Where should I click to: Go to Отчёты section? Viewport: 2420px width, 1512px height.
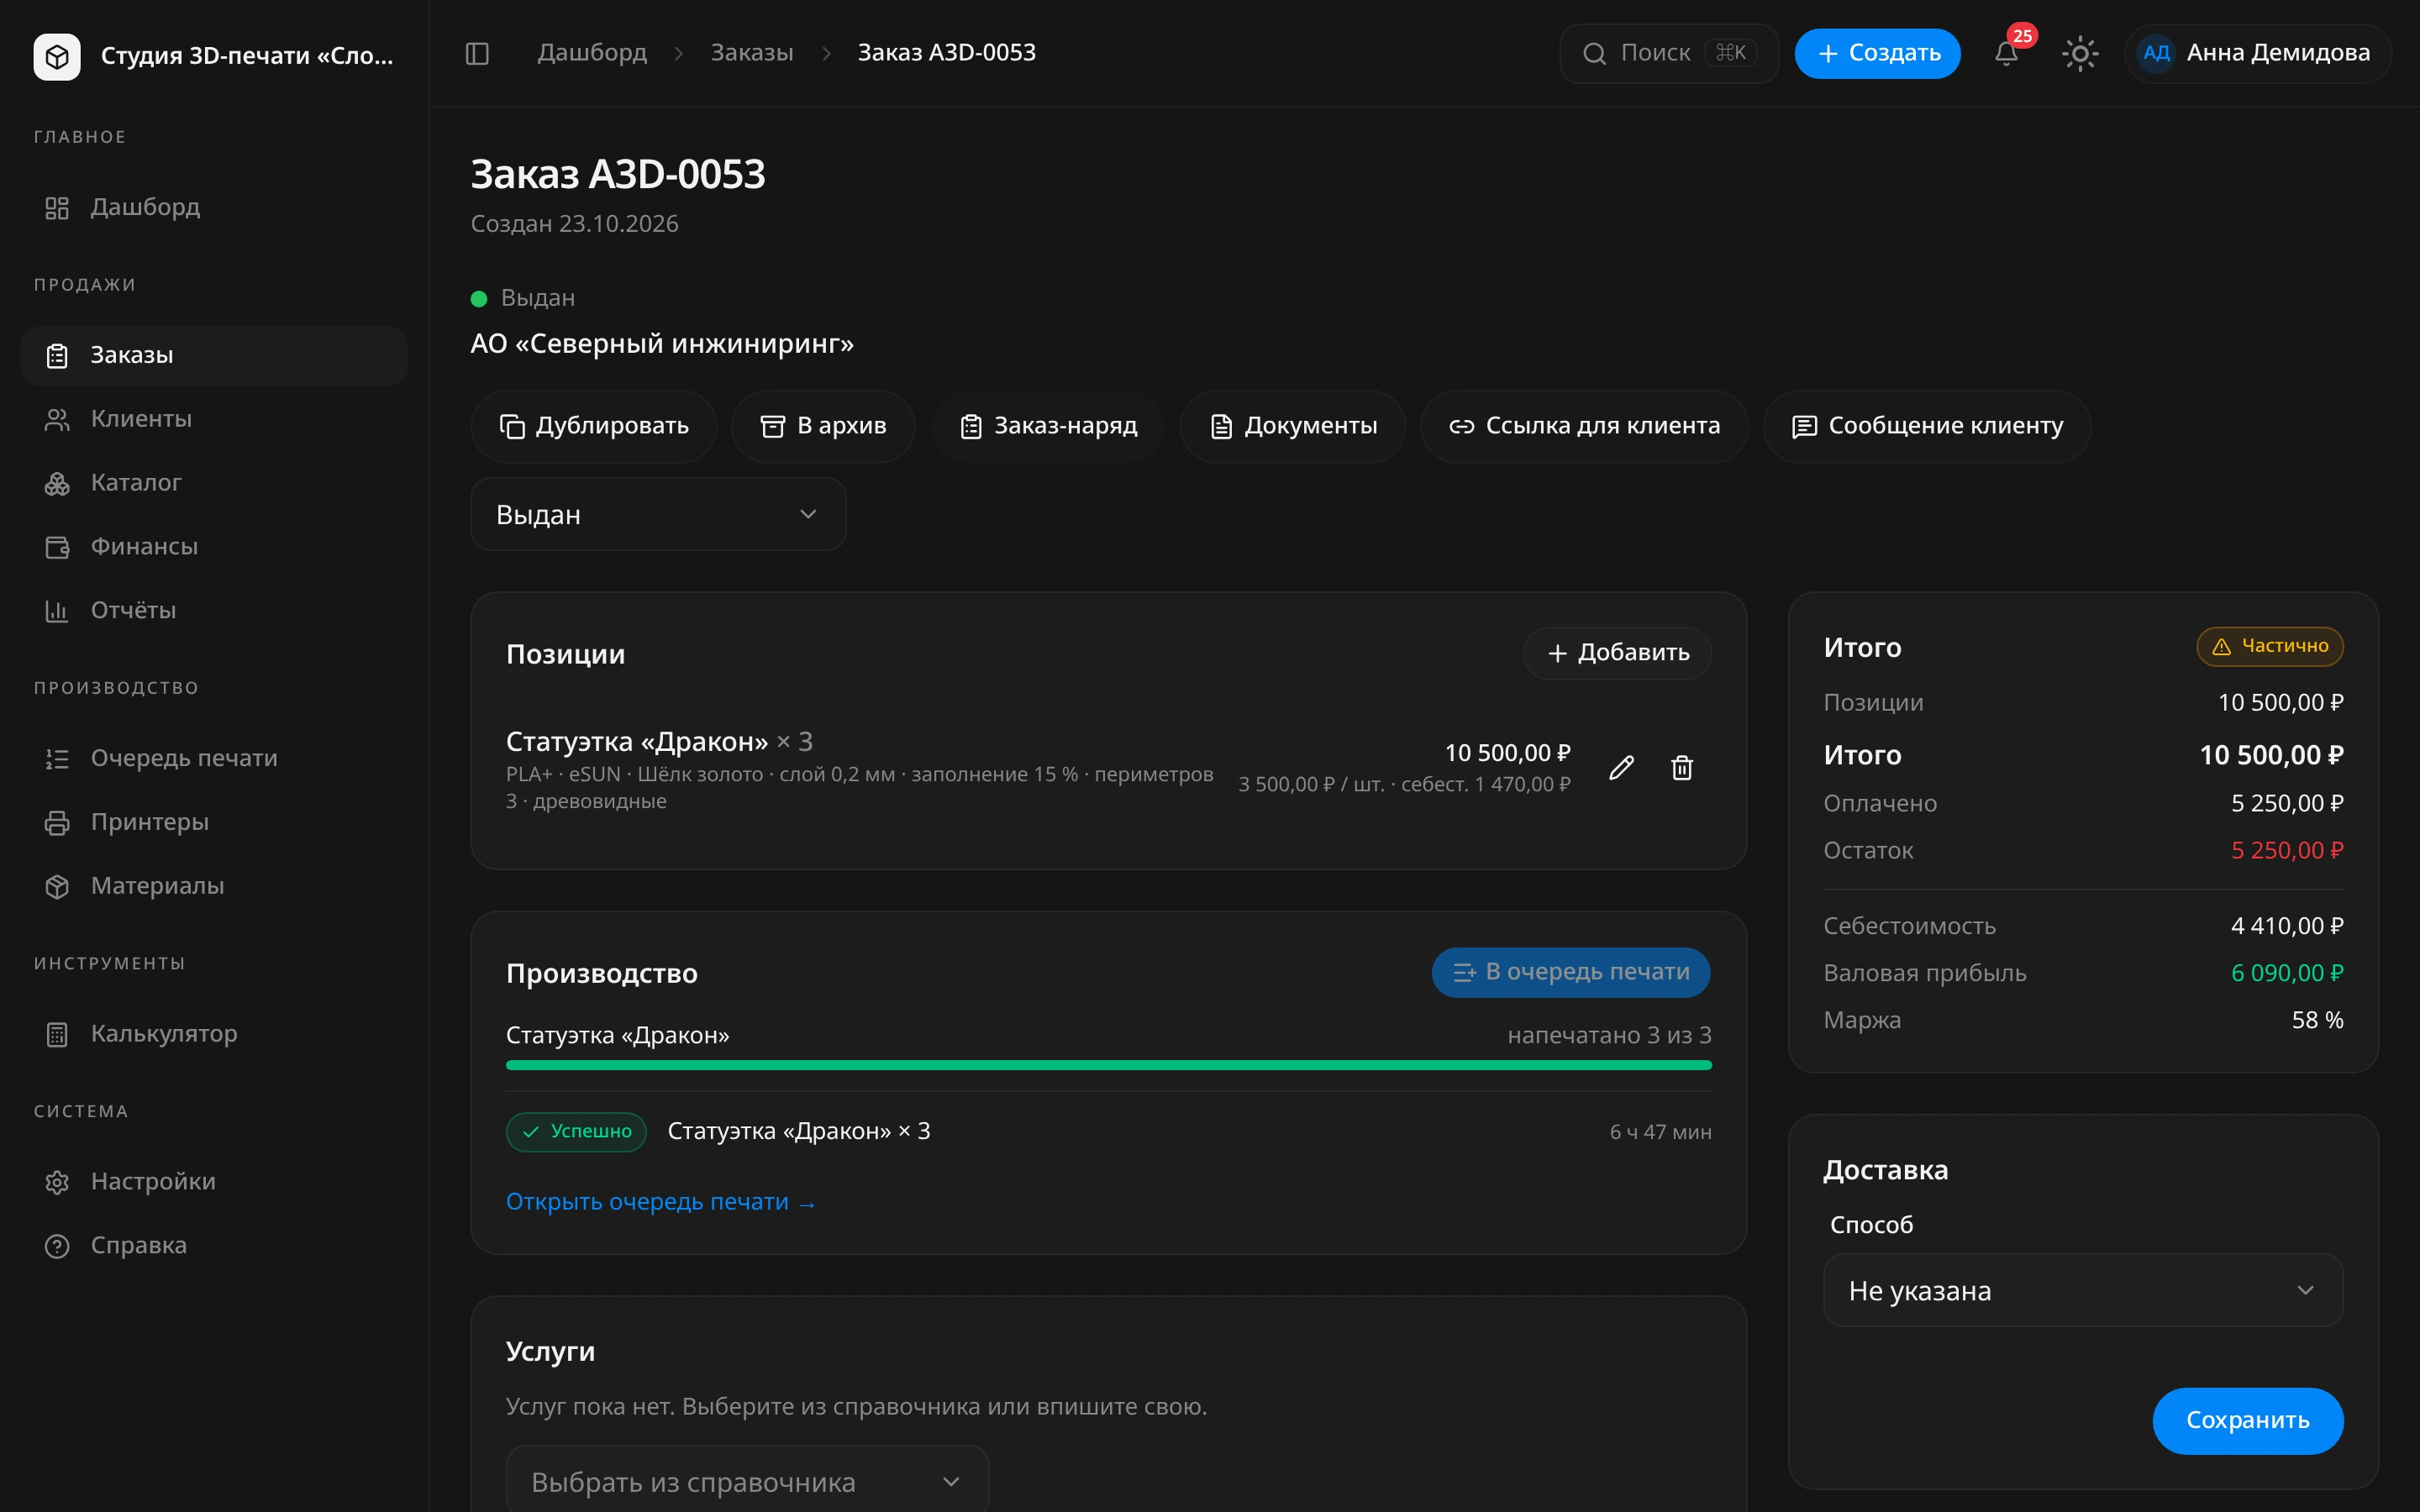[x=214, y=610]
